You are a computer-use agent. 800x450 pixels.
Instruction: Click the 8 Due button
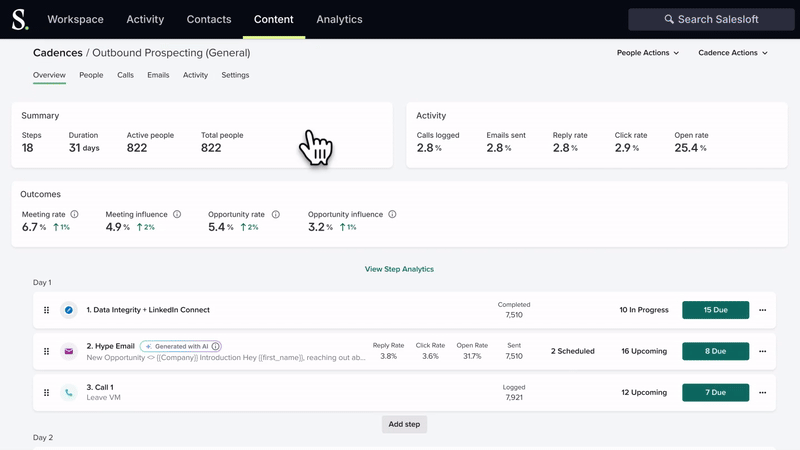715,351
